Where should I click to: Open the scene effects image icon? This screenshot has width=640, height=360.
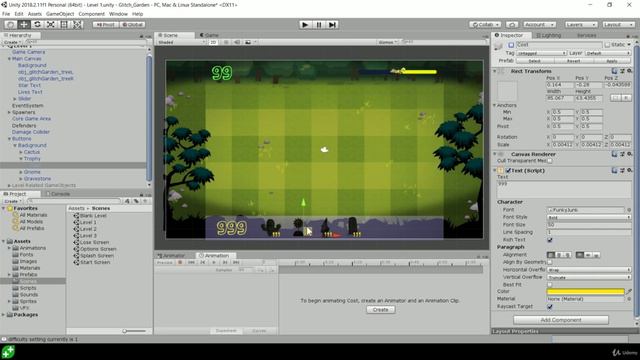[x=248, y=42]
